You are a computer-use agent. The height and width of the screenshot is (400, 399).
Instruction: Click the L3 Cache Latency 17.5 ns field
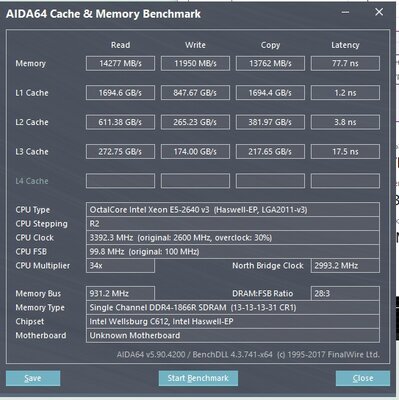point(345,151)
